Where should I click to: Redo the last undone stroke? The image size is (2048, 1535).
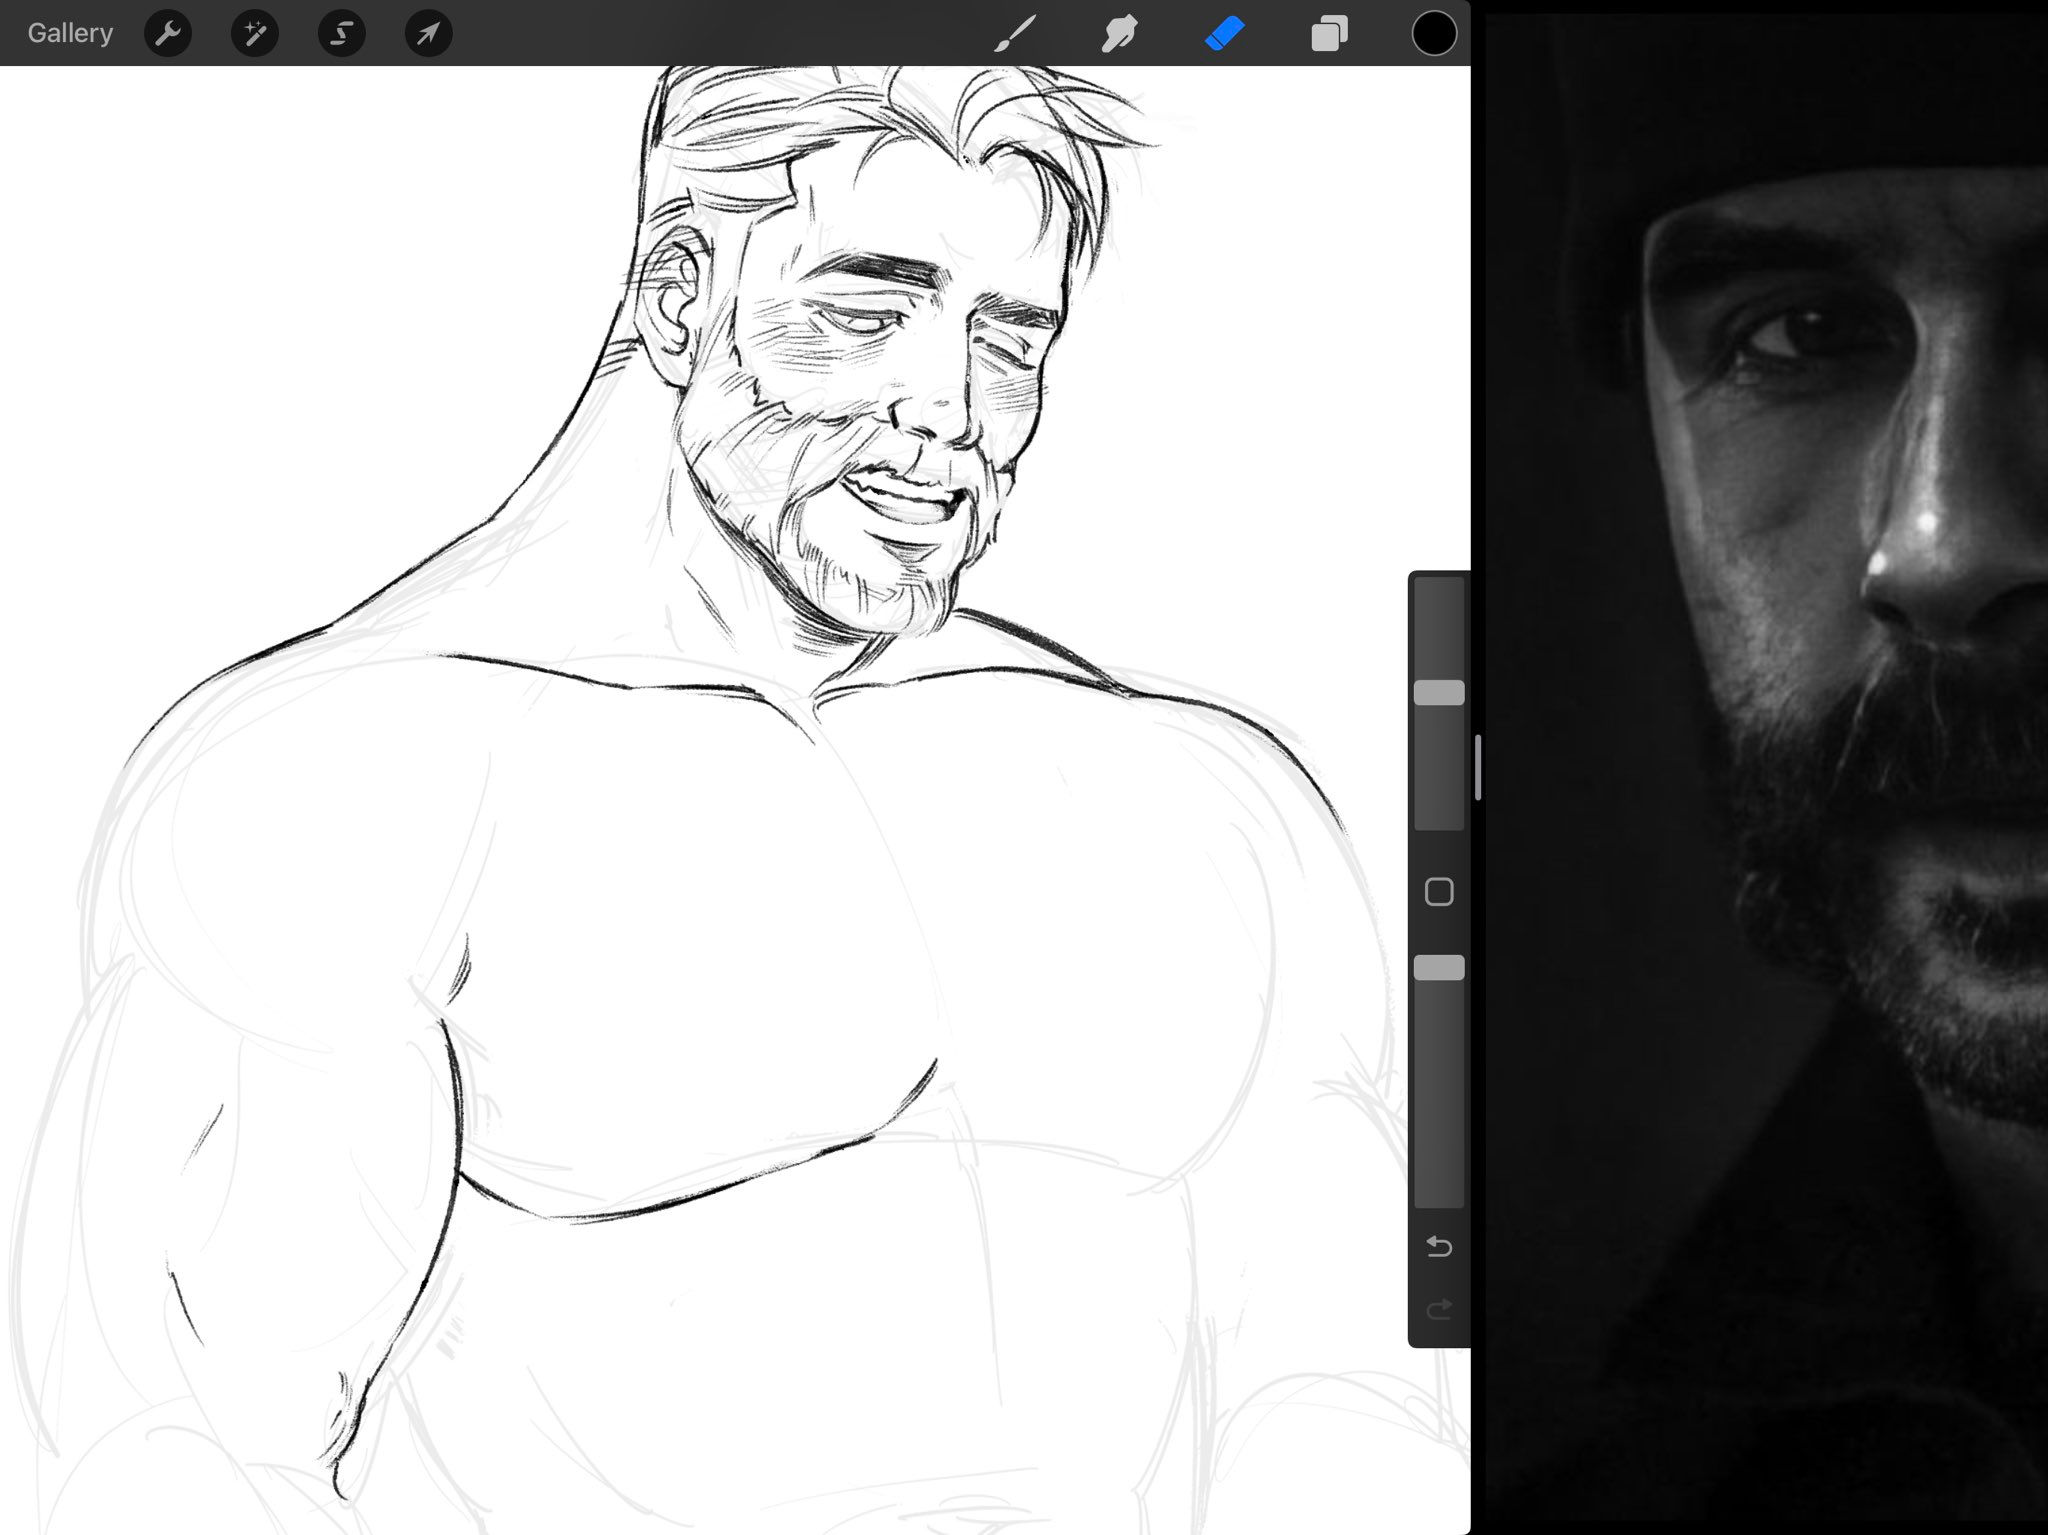(x=1439, y=1309)
